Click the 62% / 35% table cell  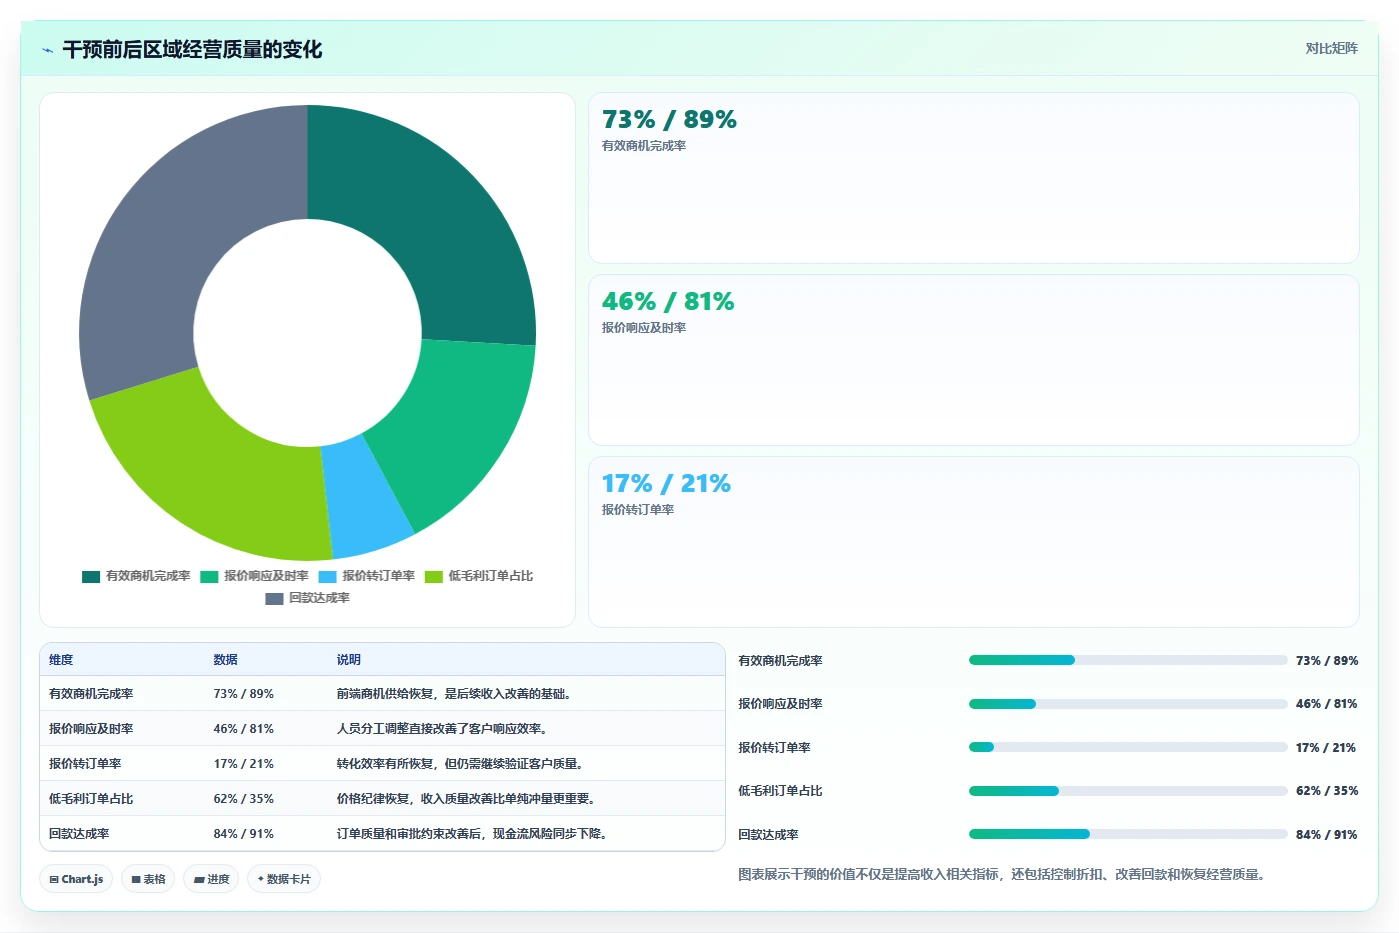pos(243,799)
